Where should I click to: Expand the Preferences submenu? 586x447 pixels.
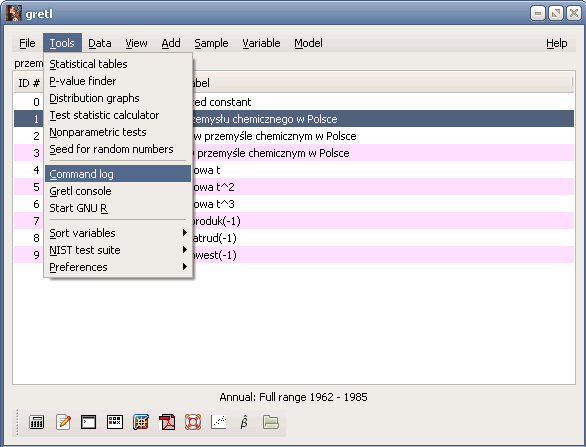118,267
